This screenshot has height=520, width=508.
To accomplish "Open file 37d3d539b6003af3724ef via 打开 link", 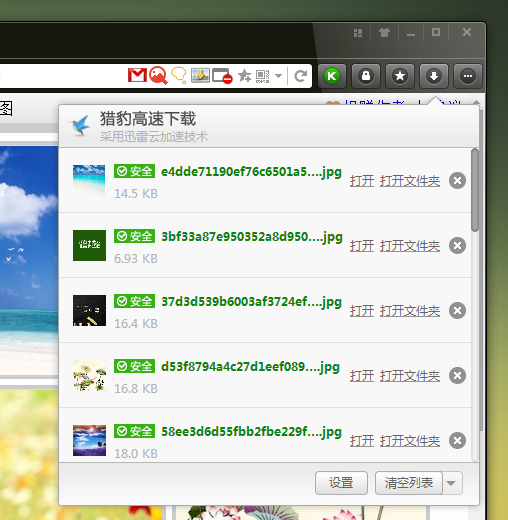I will (362, 311).
